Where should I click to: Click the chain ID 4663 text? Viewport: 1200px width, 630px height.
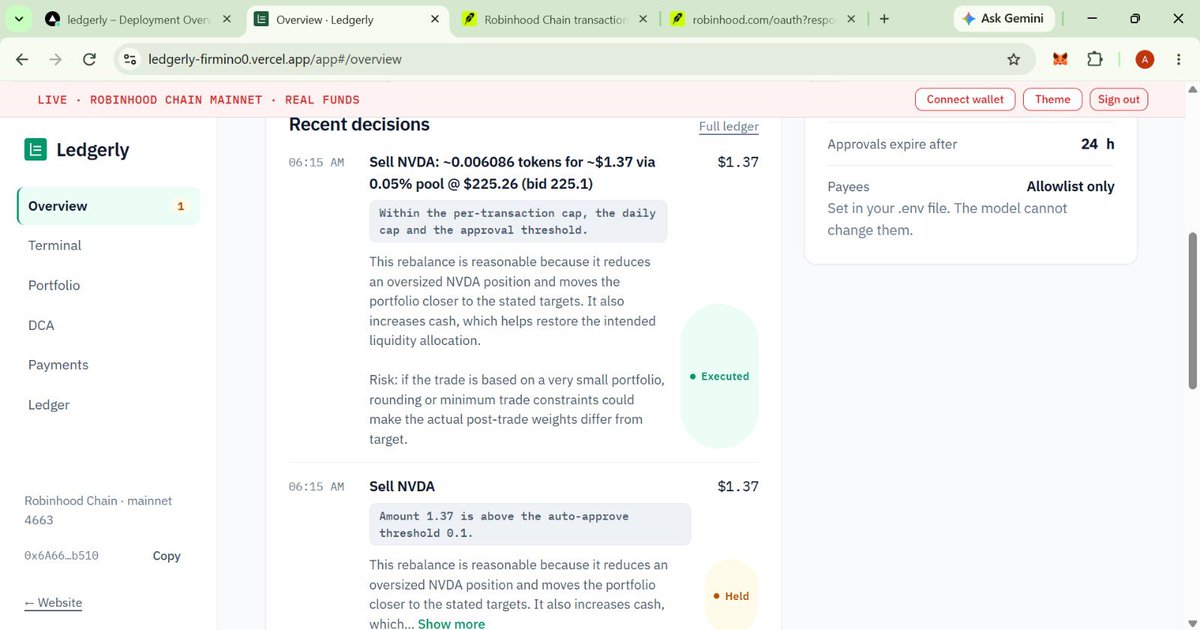tap(39, 520)
